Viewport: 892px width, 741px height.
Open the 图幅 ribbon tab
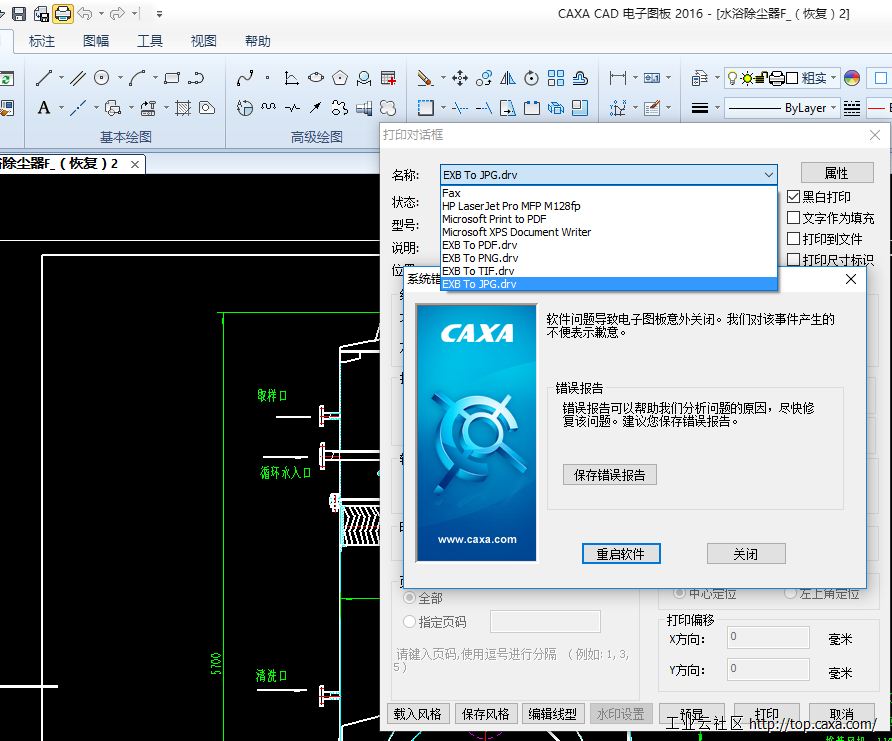click(x=96, y=41)
